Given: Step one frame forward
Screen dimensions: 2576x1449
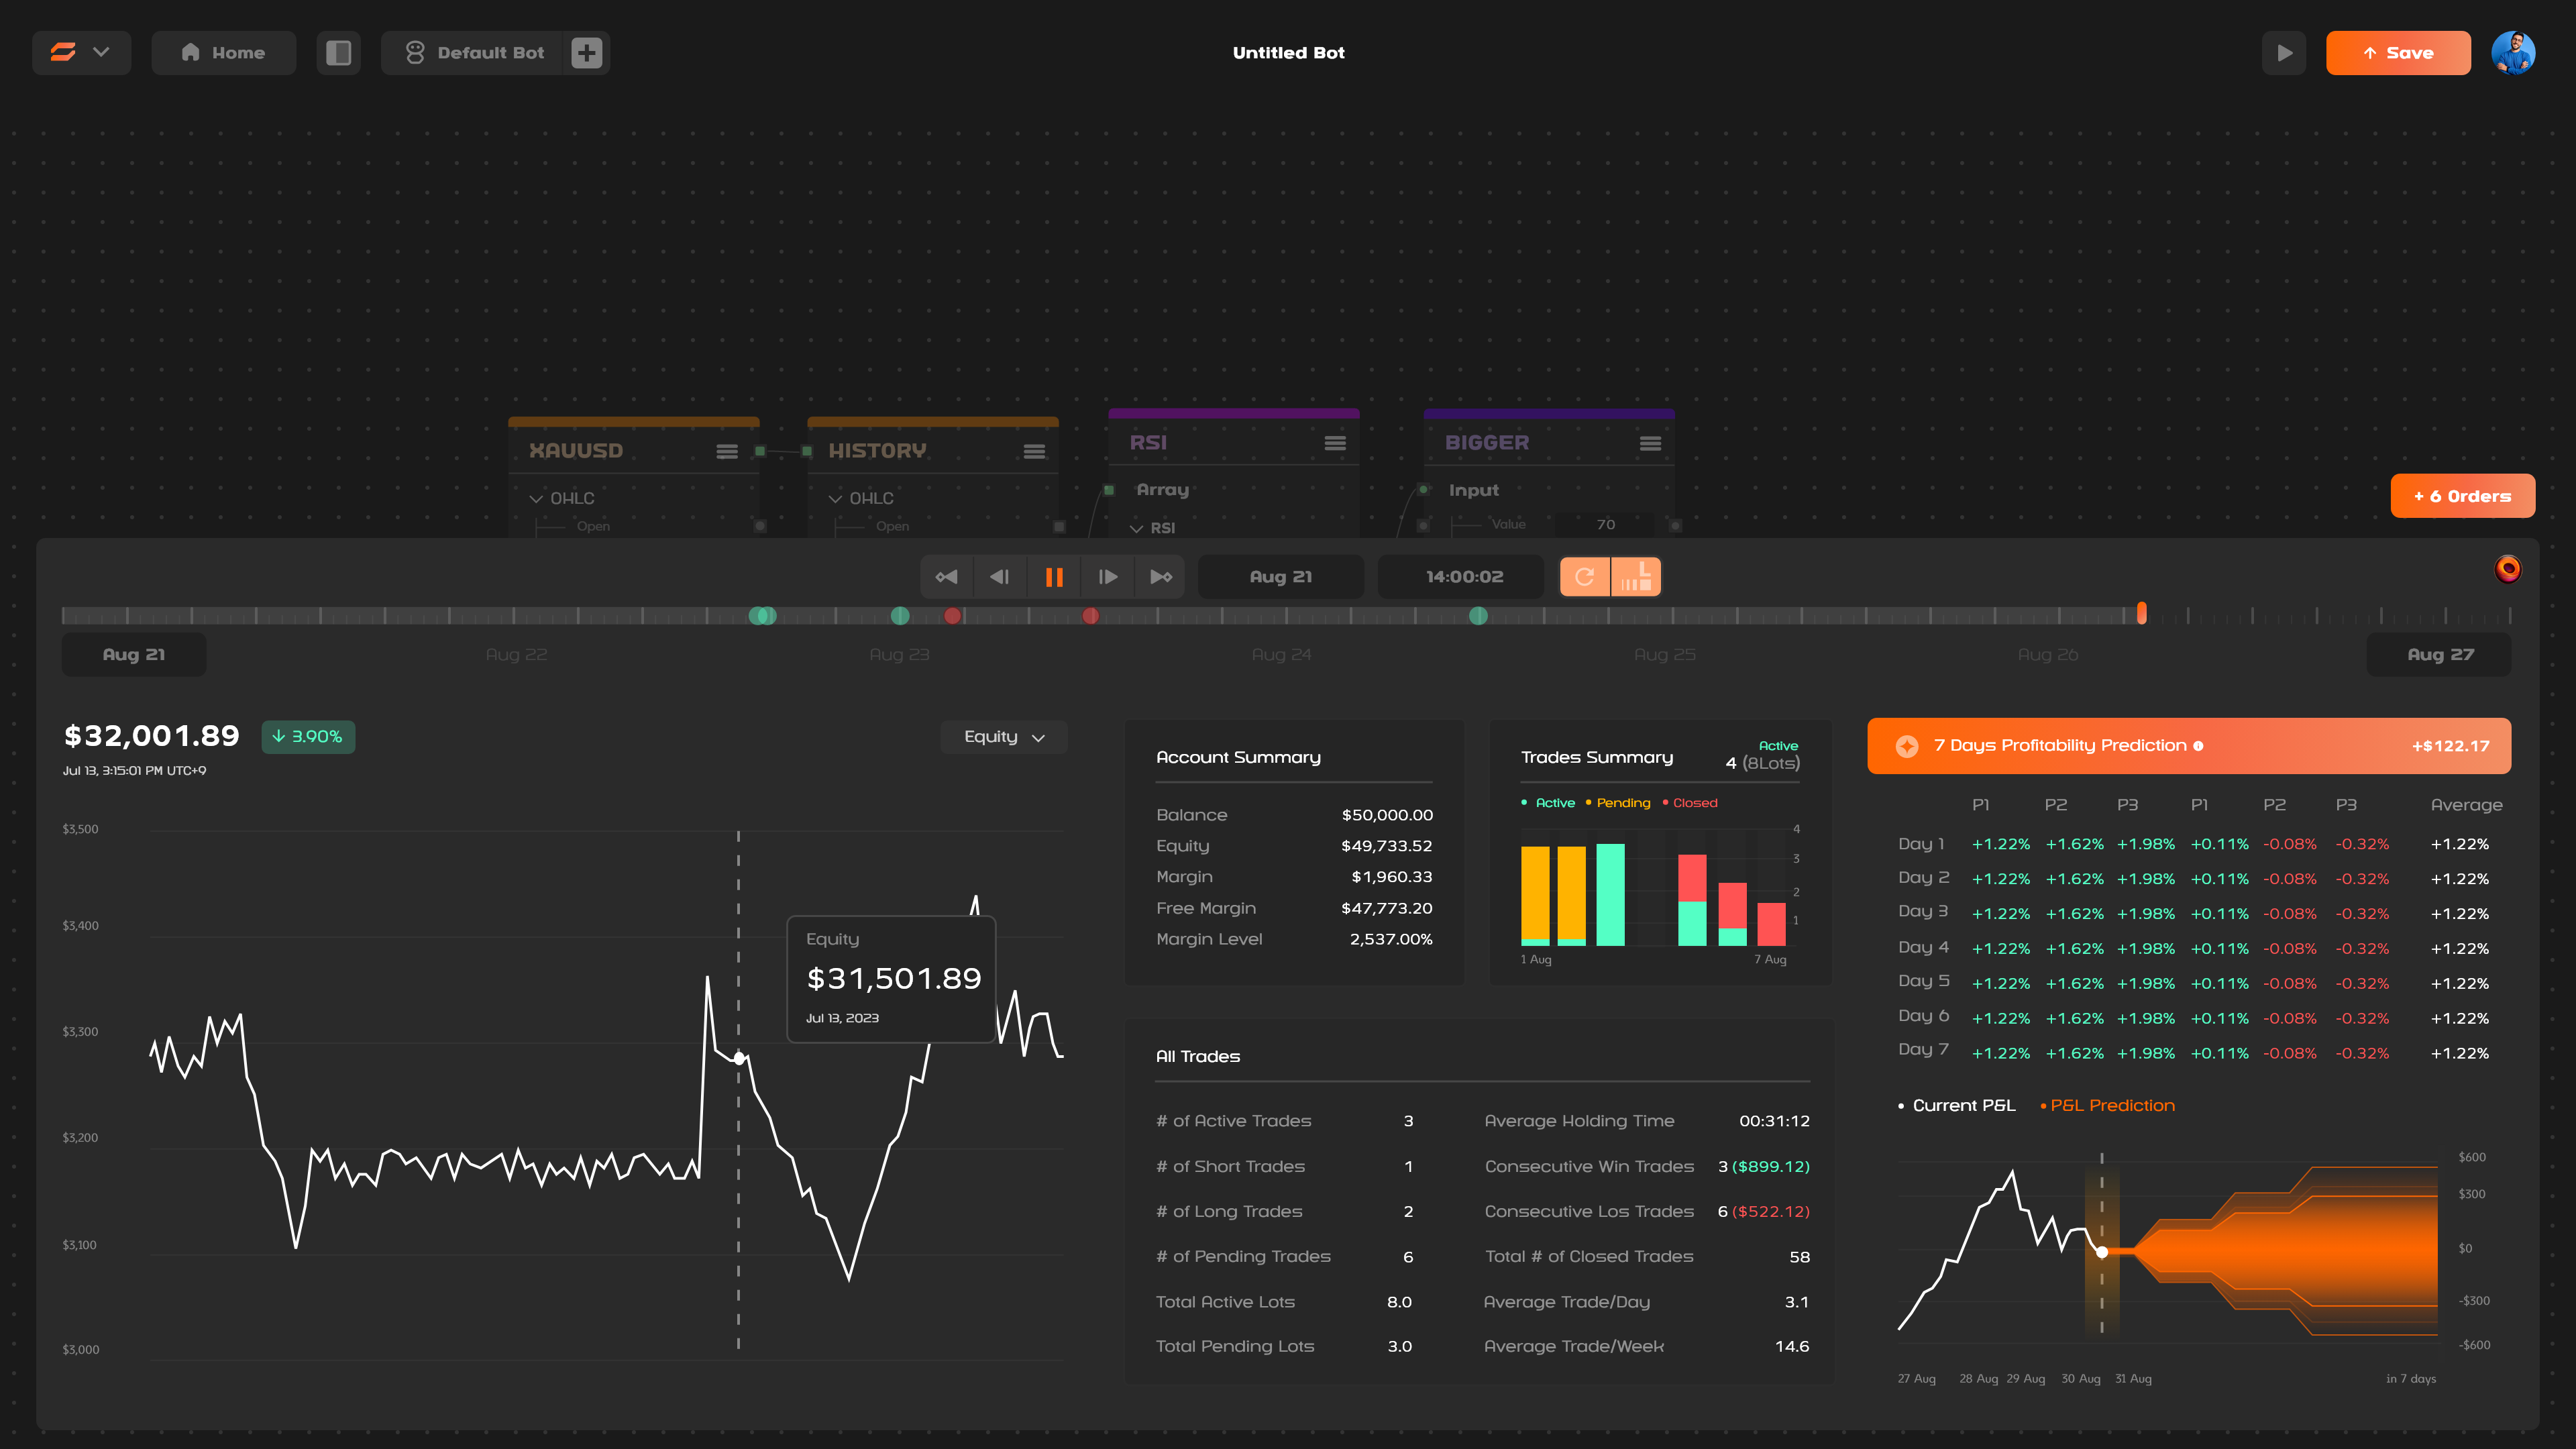Looking at the screenshot, I should tap(1107, 577).
